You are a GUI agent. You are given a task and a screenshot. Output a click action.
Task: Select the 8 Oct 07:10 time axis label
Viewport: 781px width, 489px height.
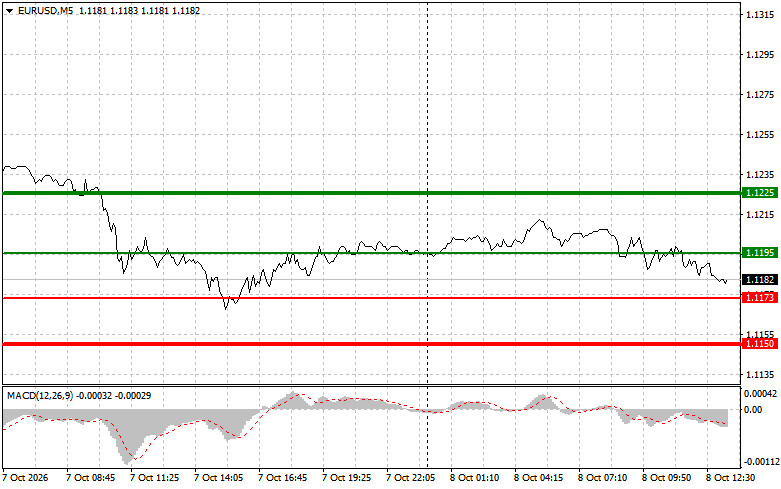coord(603,478)
